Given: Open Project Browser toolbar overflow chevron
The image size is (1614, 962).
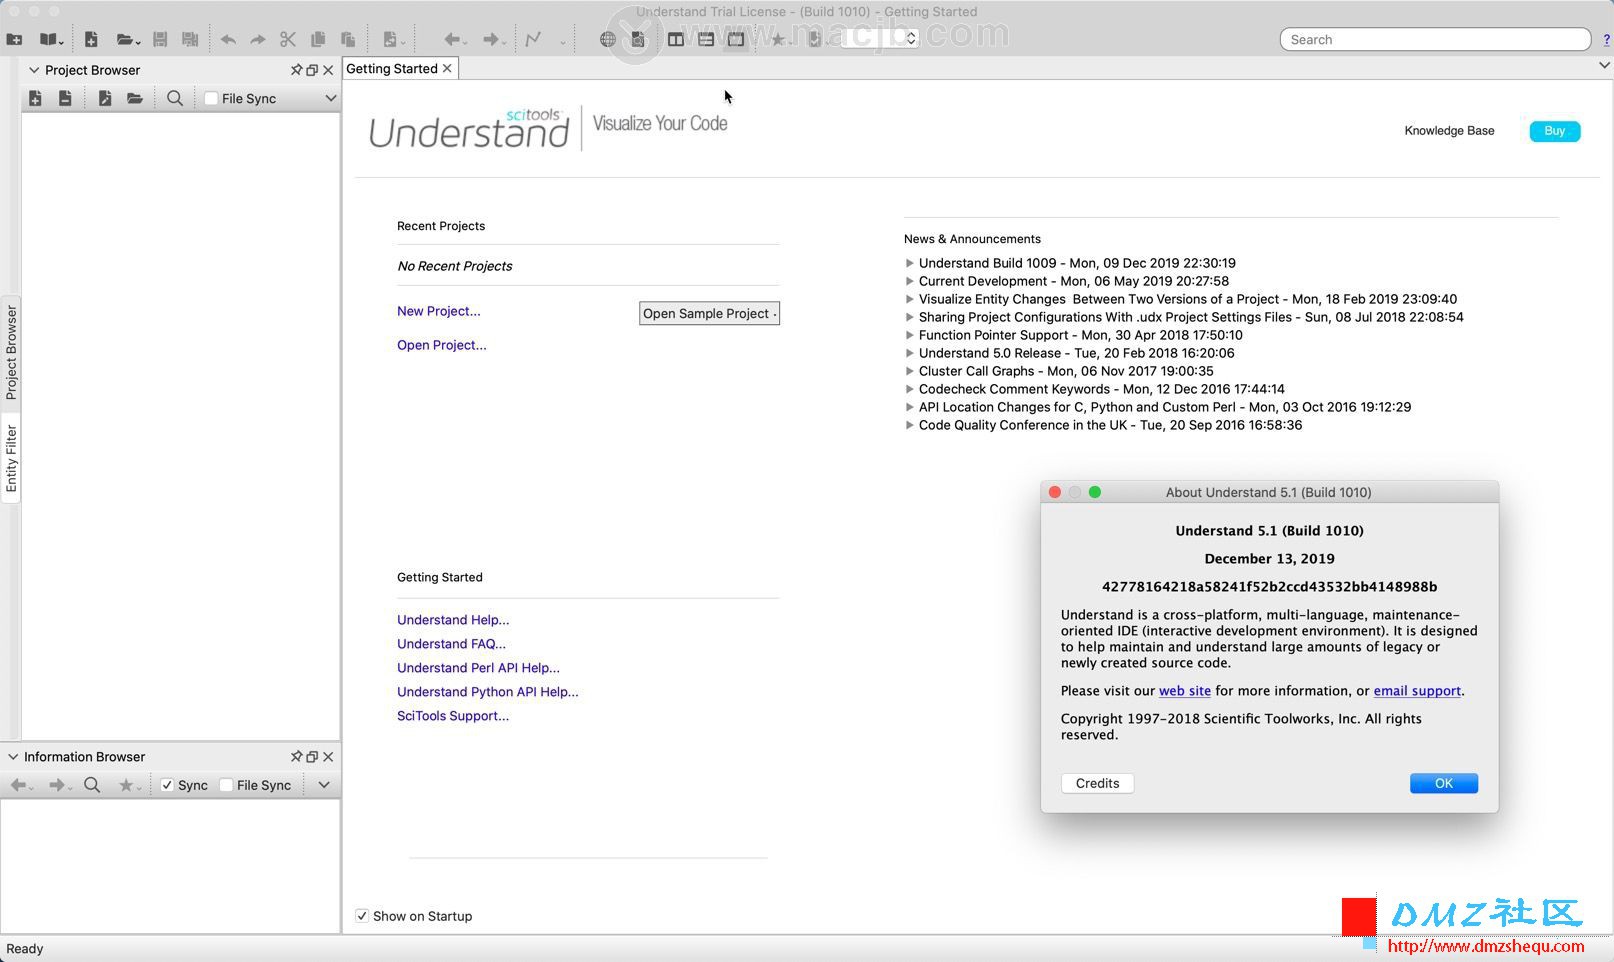Looking at the screenshot, I should (x=331, y=98).
